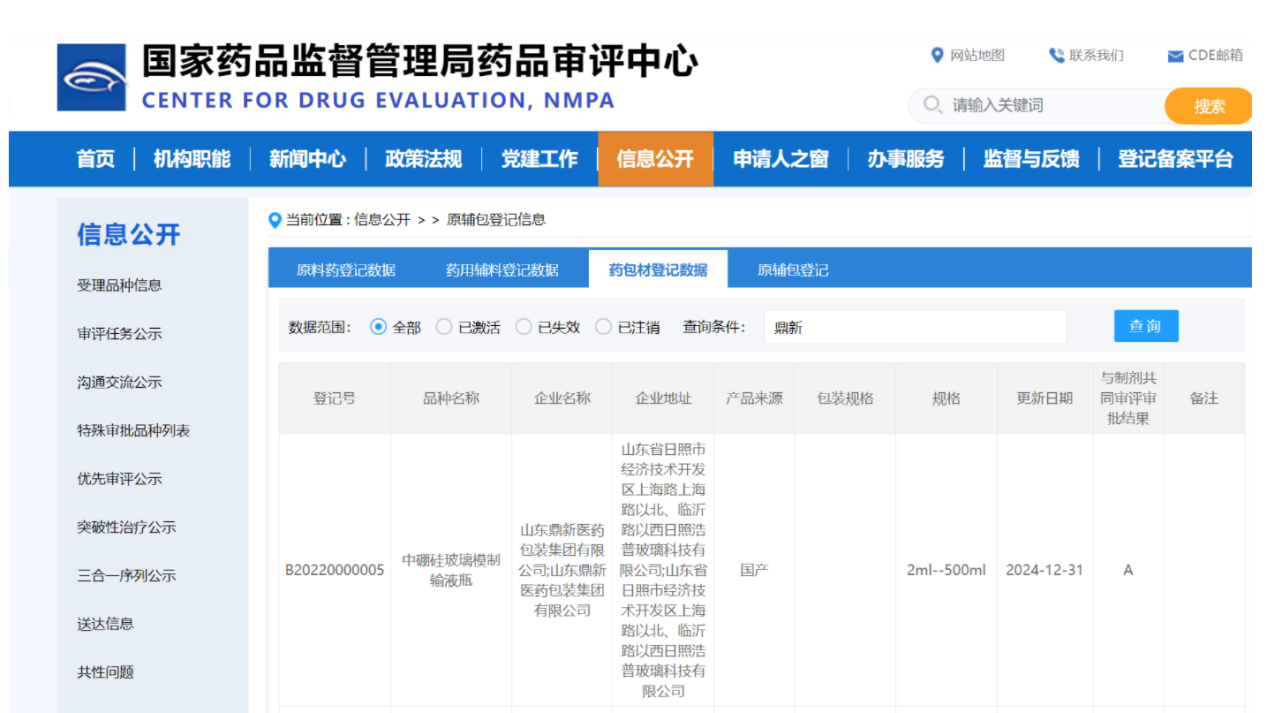This screenshot has width=1267, height=713.
Task: Click the 国产 product source cell
Action: point(754,570)
